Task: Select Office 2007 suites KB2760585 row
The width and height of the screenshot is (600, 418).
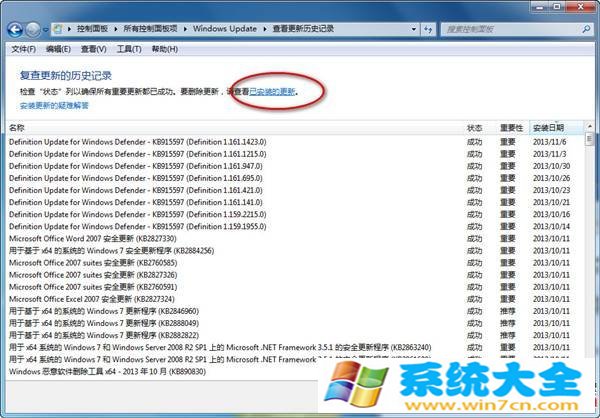Action: [x=295, y=263]
